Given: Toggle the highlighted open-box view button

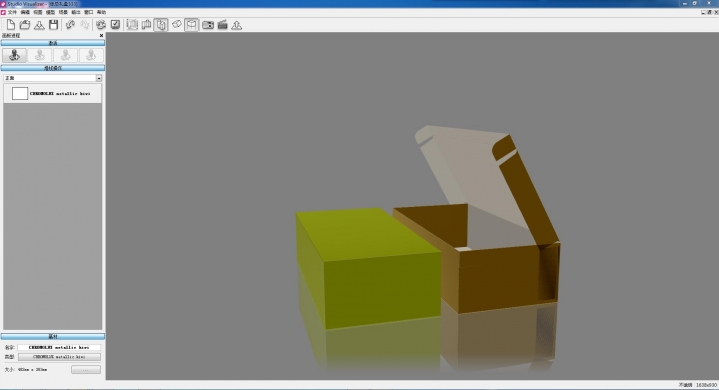Looking at the screenshot, I should [x=192, y=25].
